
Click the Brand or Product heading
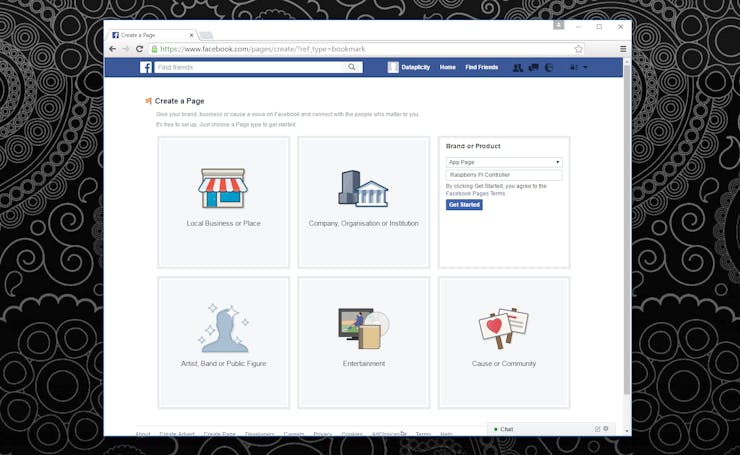coord(473,146)
